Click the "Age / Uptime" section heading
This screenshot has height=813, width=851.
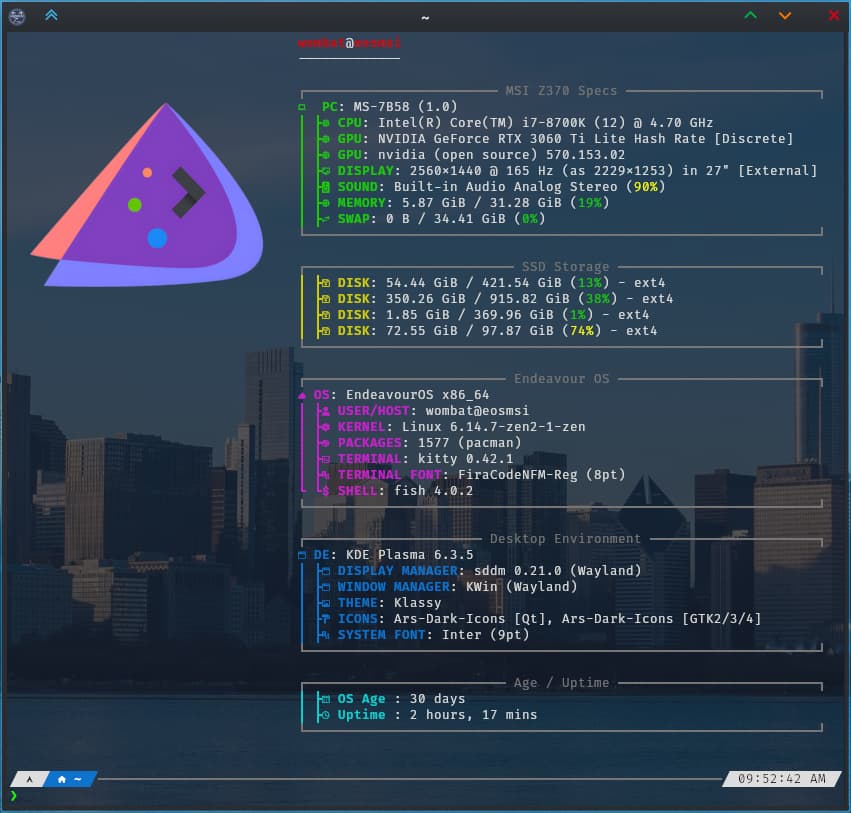coord(561,683)
